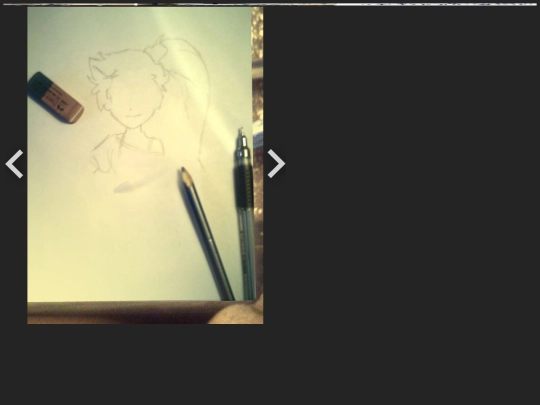The height and width of the screenshot is (405, 540).
Task: Click the pencil sketch photo in the viewer
Action: point(145,165)
